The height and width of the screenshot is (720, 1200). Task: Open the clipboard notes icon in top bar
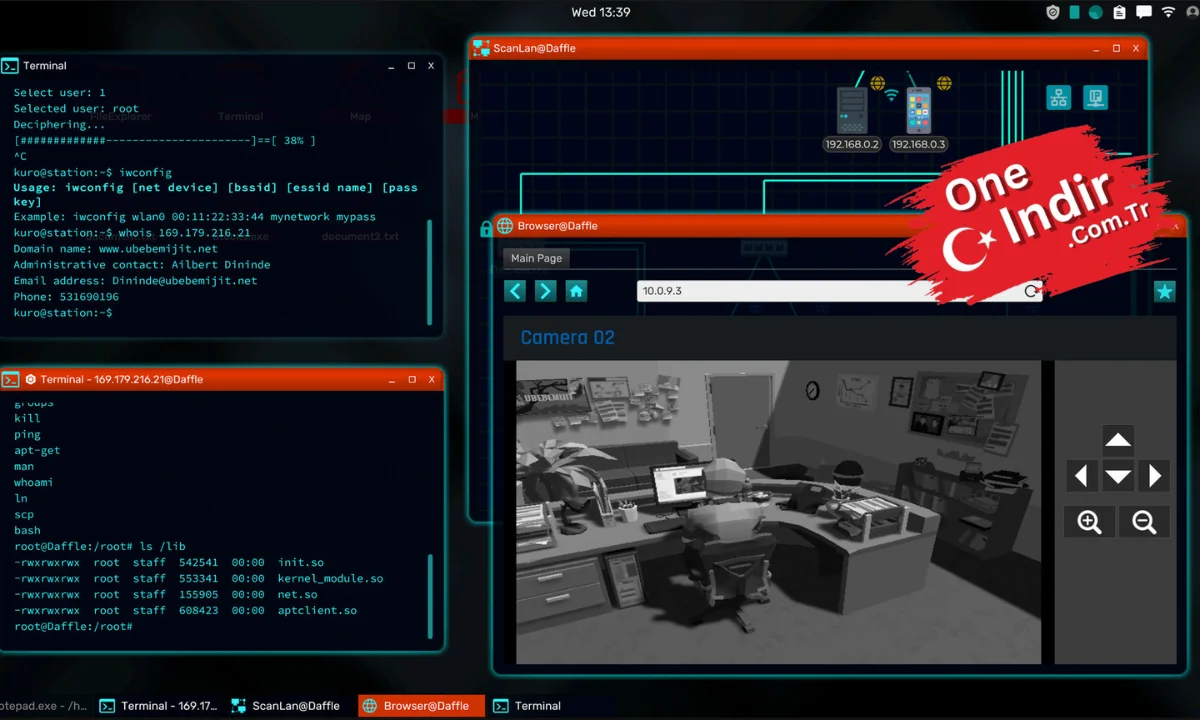tap(1119, 12)
